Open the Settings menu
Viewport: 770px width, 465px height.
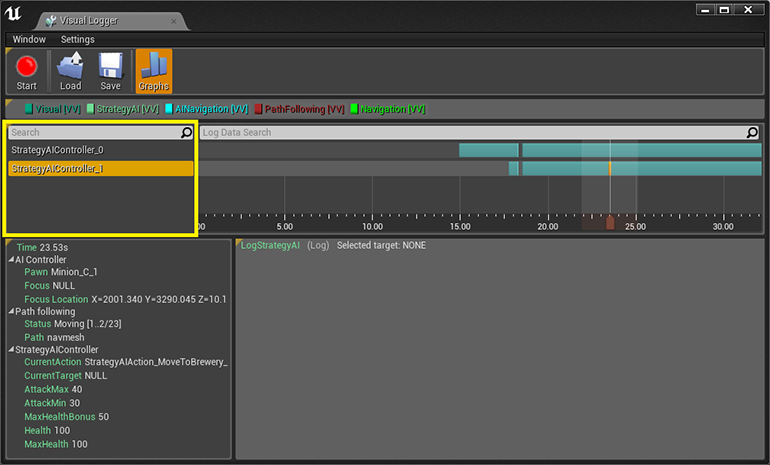[x=78, y=39]
